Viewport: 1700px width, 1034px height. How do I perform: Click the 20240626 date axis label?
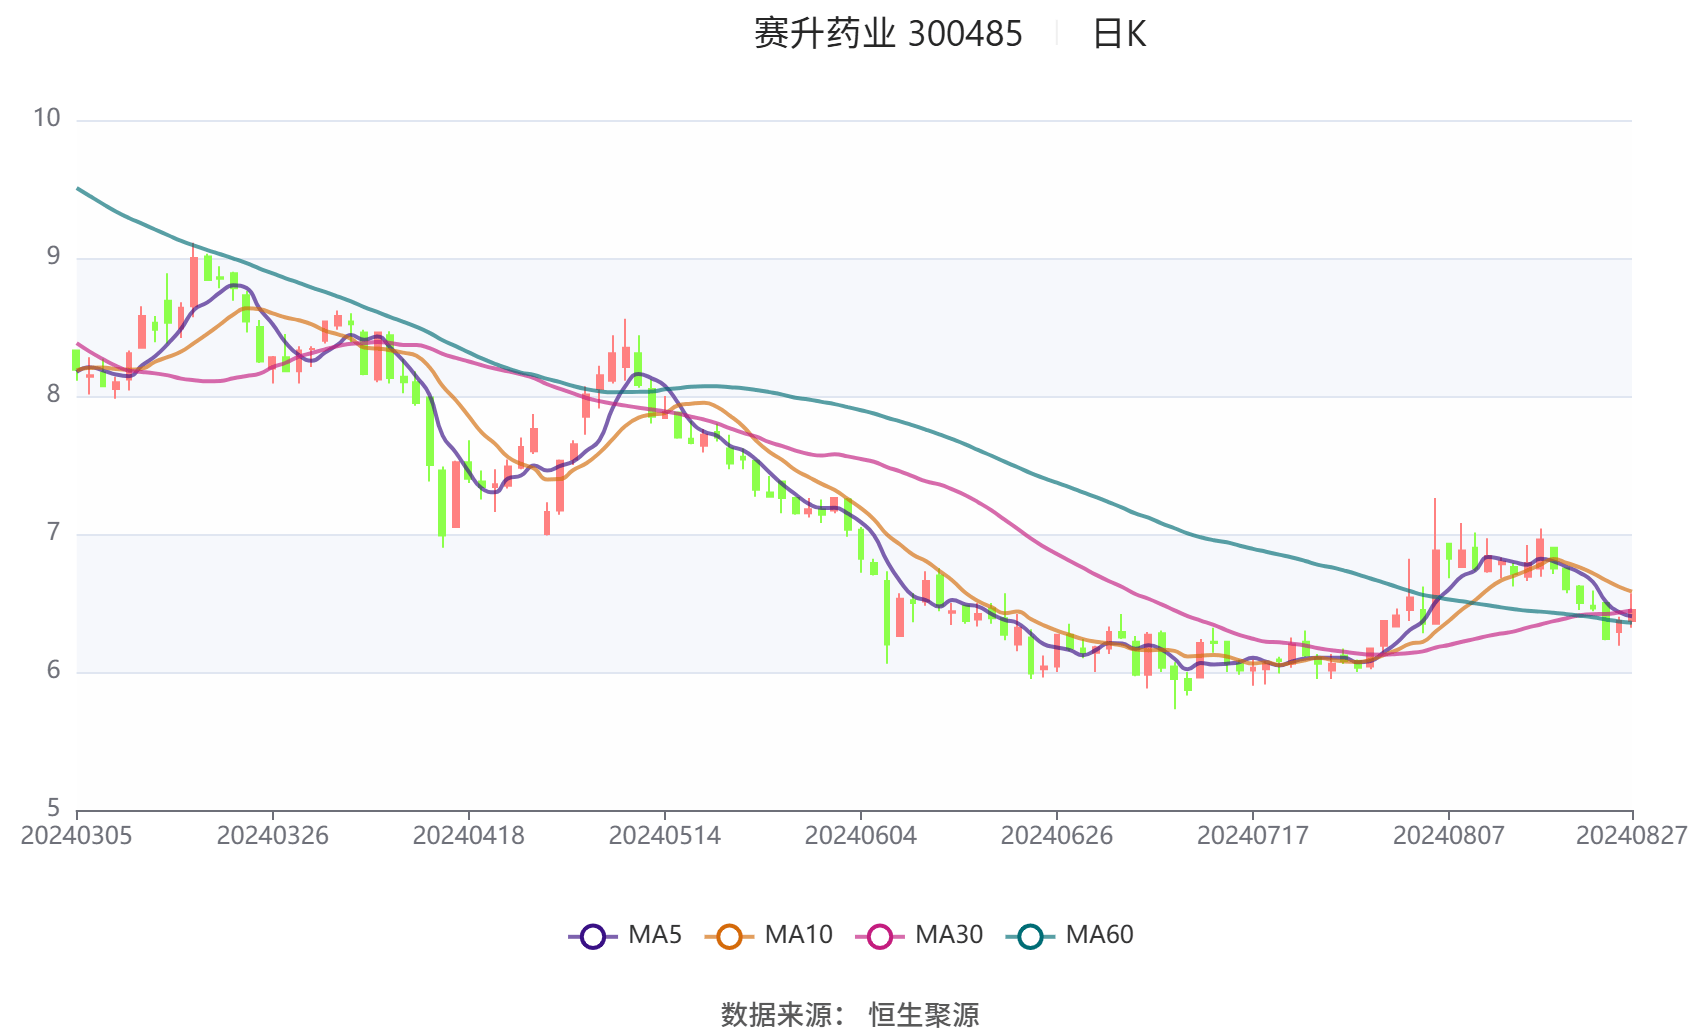1056,836
